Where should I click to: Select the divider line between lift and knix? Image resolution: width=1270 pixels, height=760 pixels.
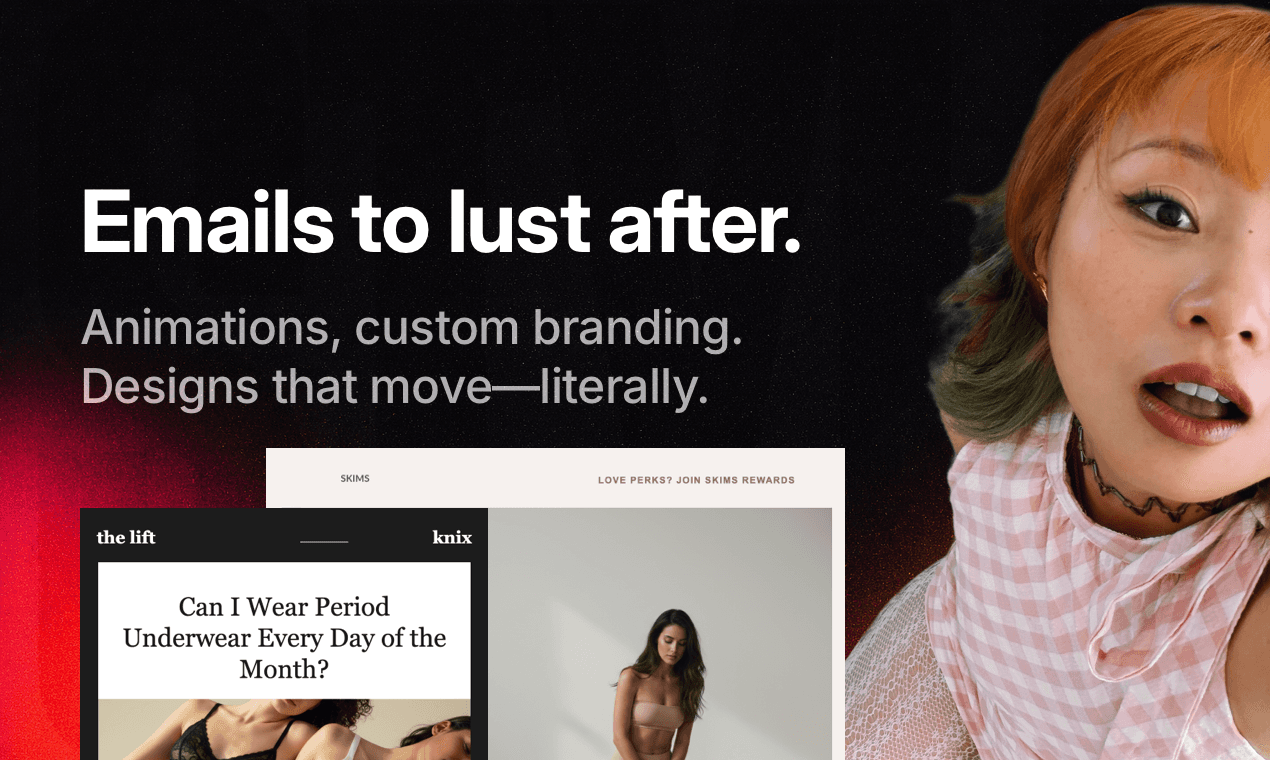tap(324, 542)
